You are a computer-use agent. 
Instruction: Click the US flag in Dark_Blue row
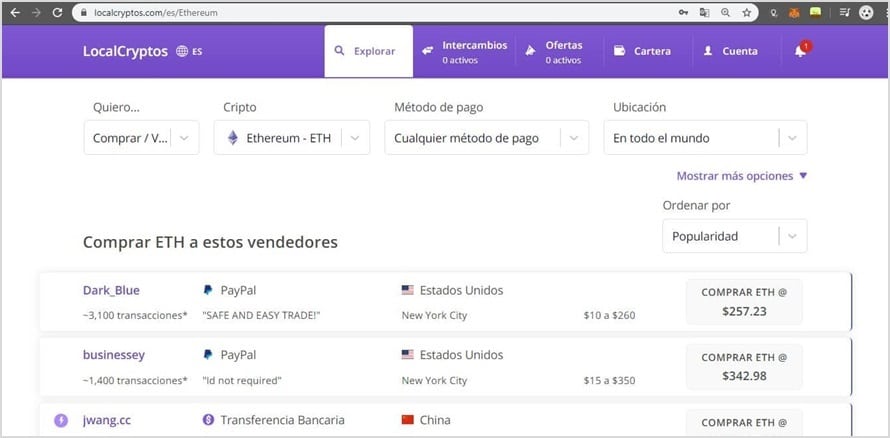(x=408, y=290)
